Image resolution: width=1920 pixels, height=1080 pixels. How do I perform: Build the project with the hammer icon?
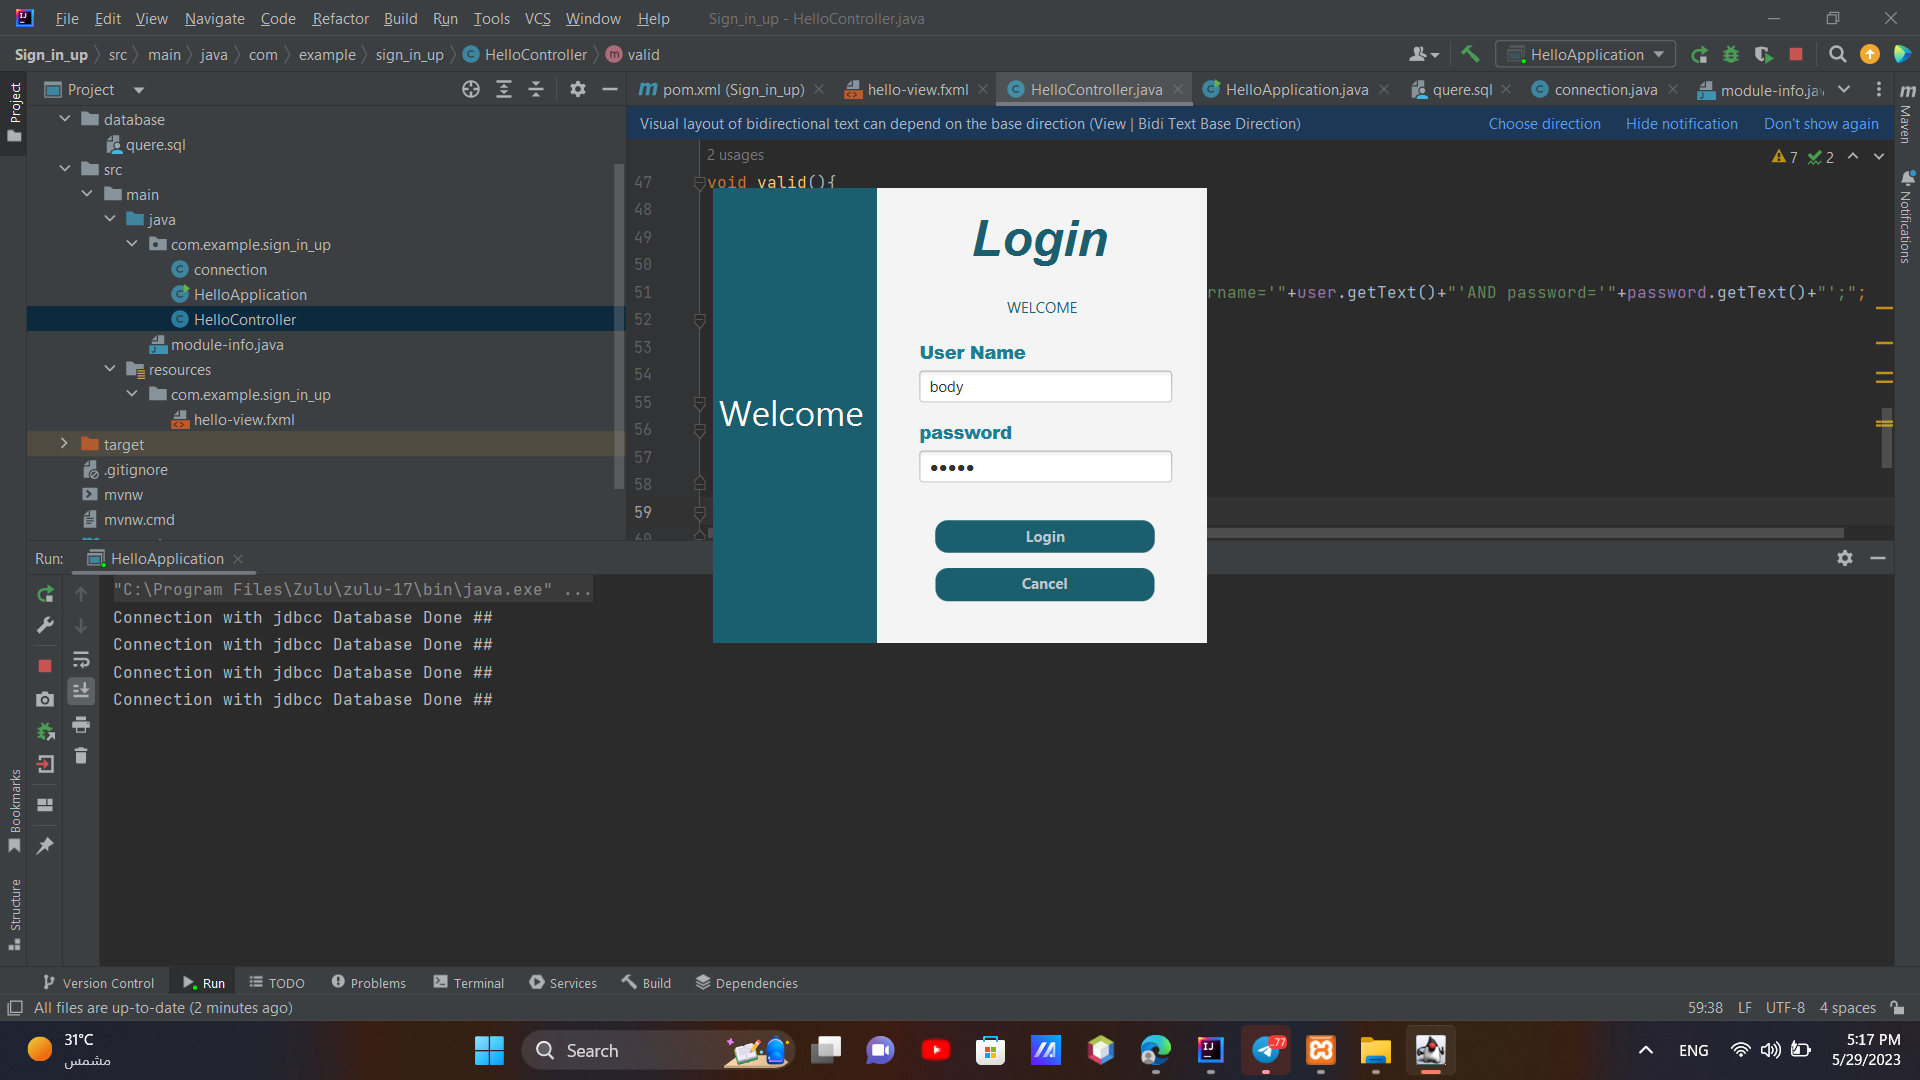tap(1469, 55)
